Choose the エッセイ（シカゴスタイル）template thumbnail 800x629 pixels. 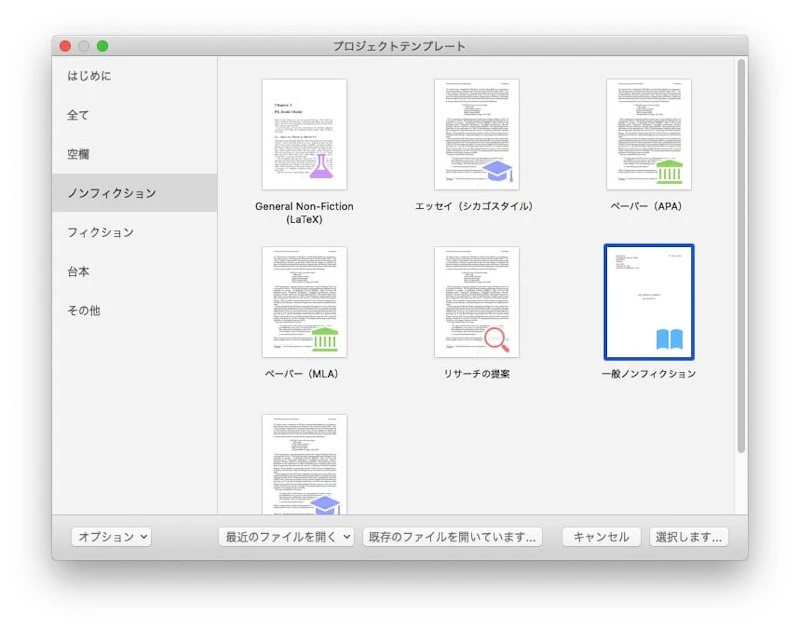coord(477,134)
